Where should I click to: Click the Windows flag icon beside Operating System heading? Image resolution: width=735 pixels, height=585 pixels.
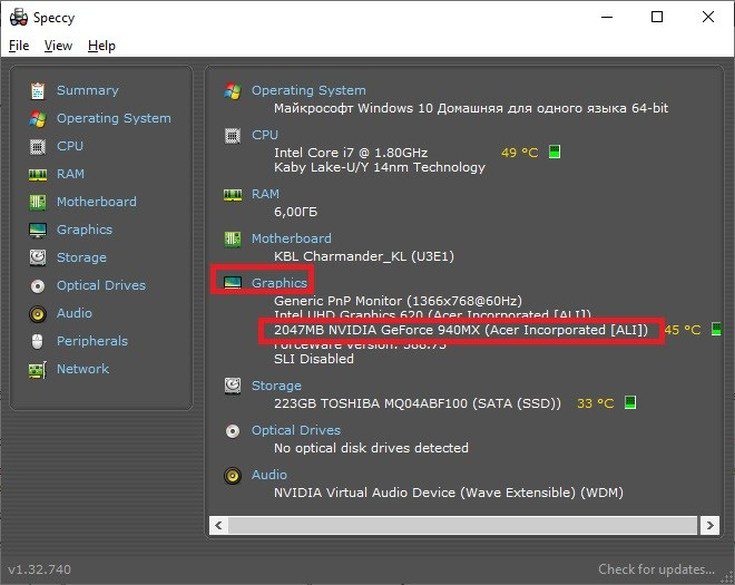pyautogui.click(x=232, y=90)
